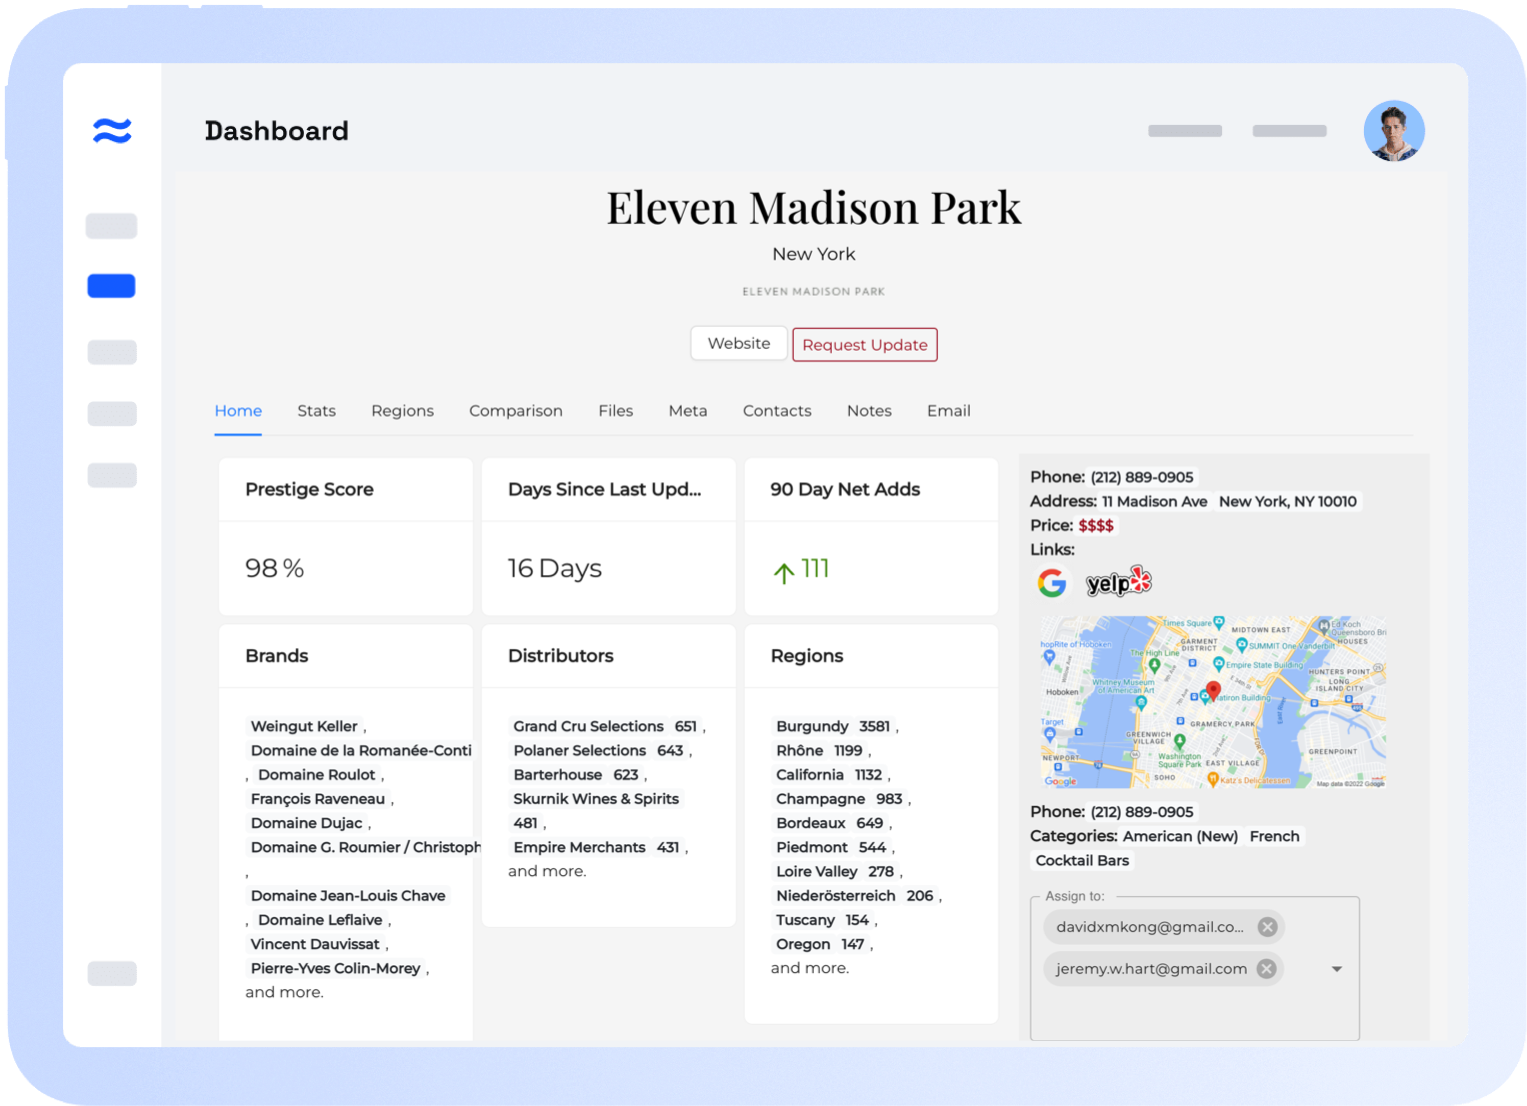Click the 16 Days value
Viewport: 1527px width, 1106px height.
(x=555, y=569)
